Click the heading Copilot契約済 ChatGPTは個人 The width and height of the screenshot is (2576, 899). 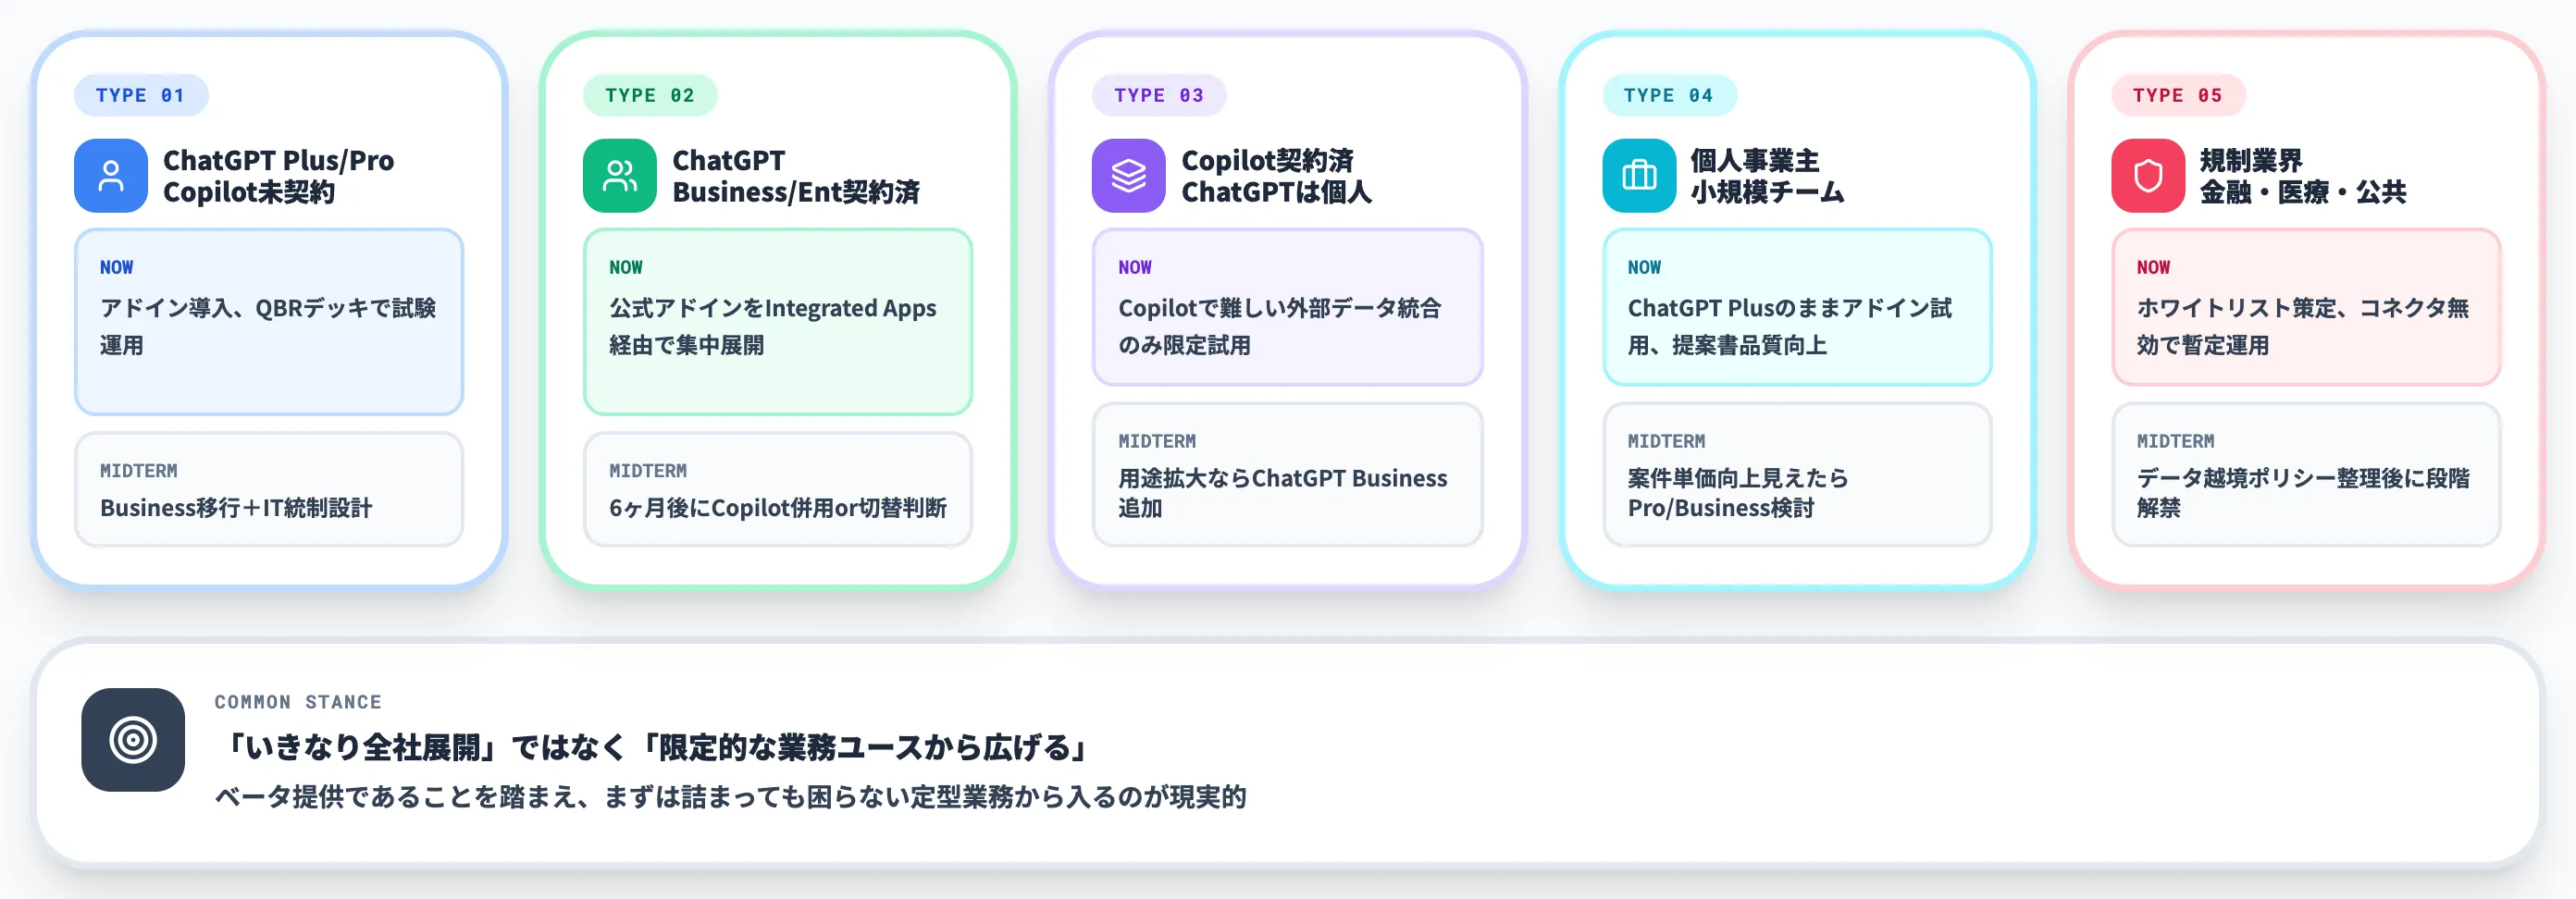point(1276,176)
